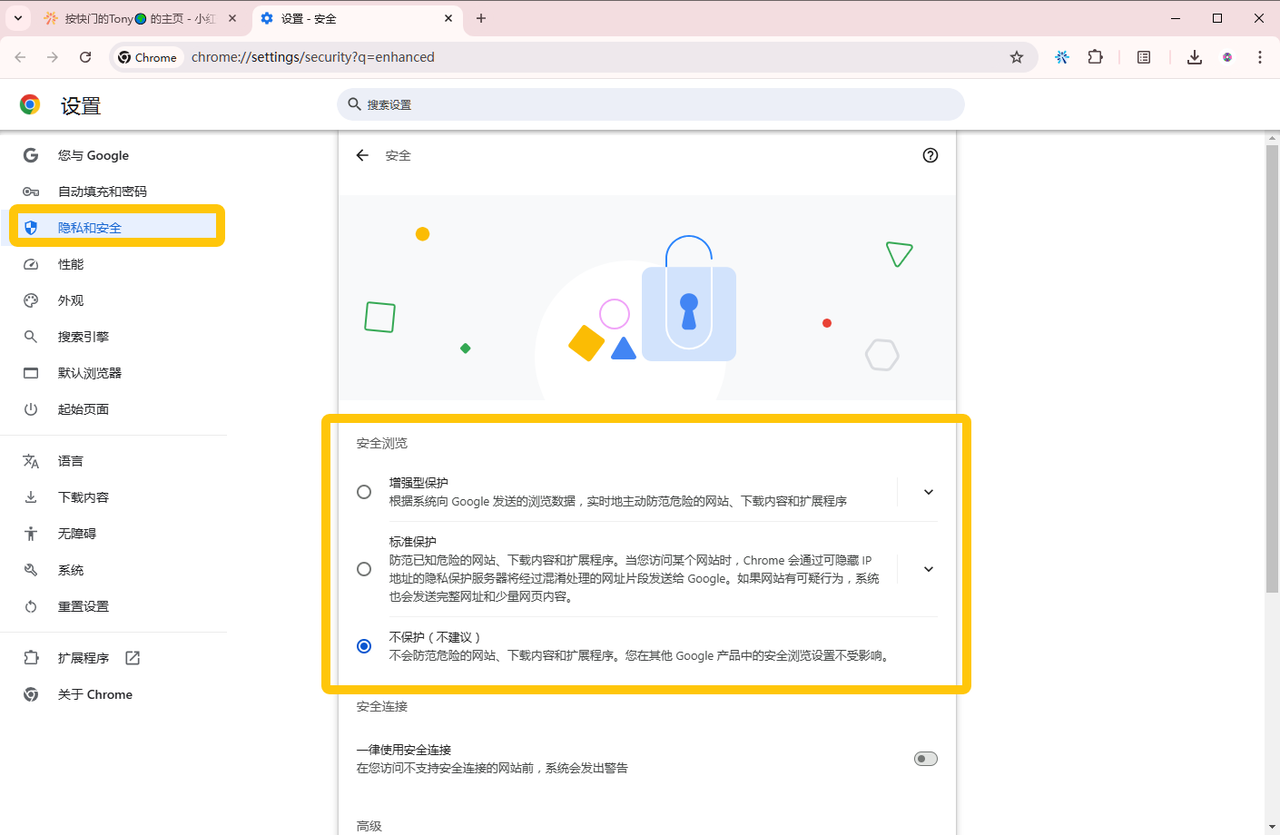The width and height of the screenshot is (1280, 835).
Task: Open the side panel icon in toolbar
Action: tap(1144, 57)
